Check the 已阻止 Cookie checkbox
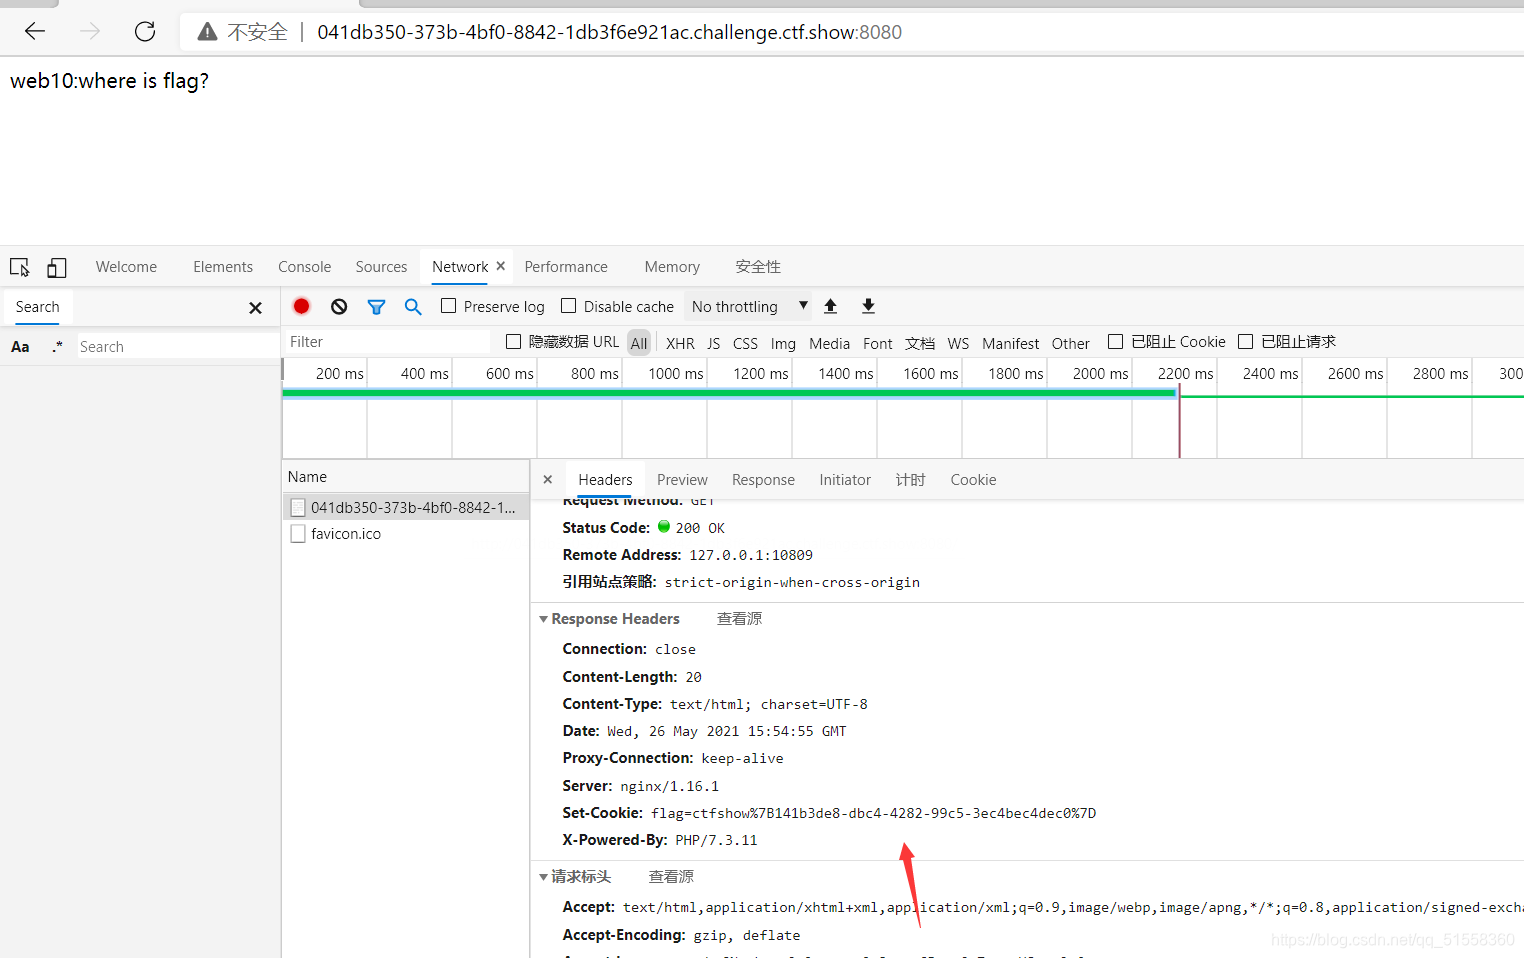 coord(1115,342)
